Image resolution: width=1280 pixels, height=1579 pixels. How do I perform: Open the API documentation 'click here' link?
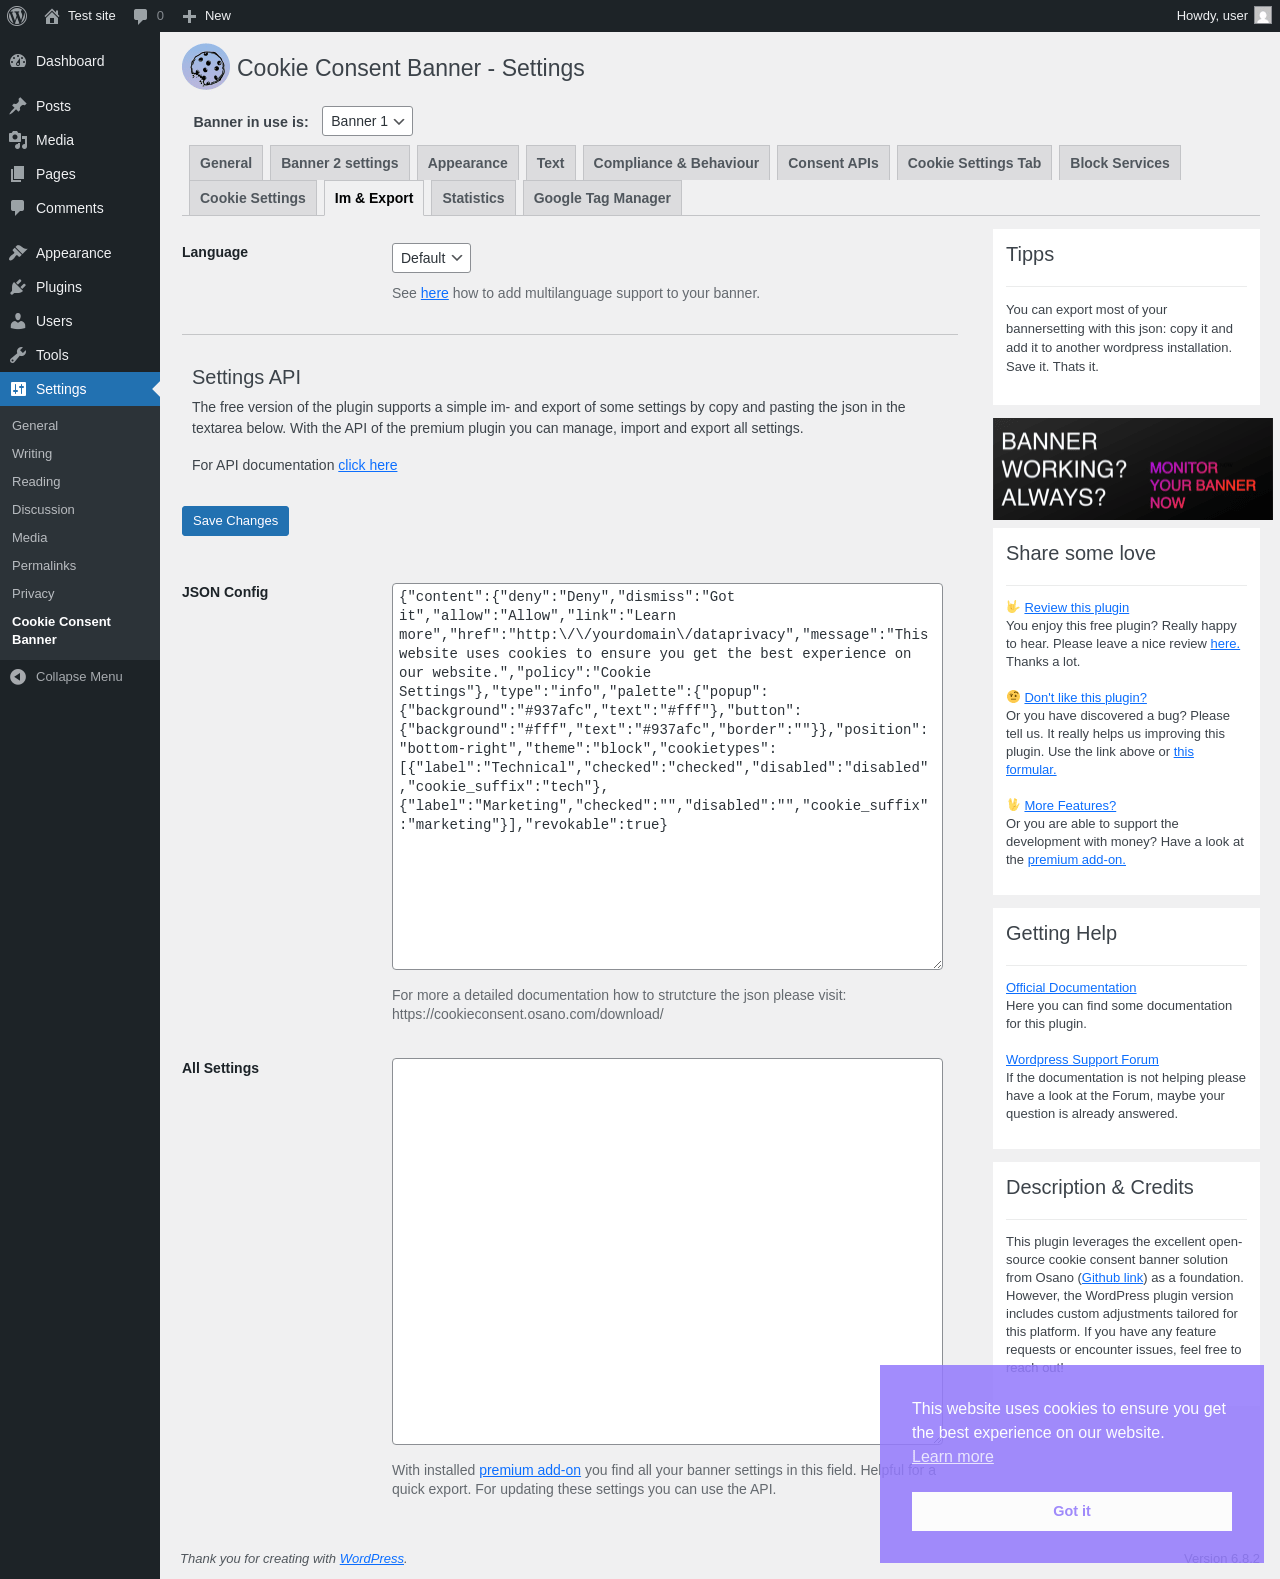point(368,465)
